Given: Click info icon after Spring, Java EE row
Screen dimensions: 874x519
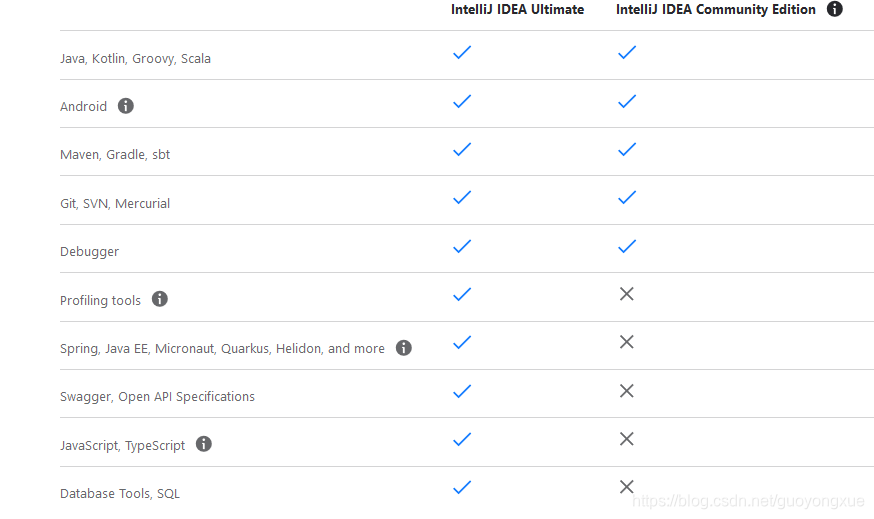Looking at the screenshot, I should pyautogui.click(x=403, y=348).
